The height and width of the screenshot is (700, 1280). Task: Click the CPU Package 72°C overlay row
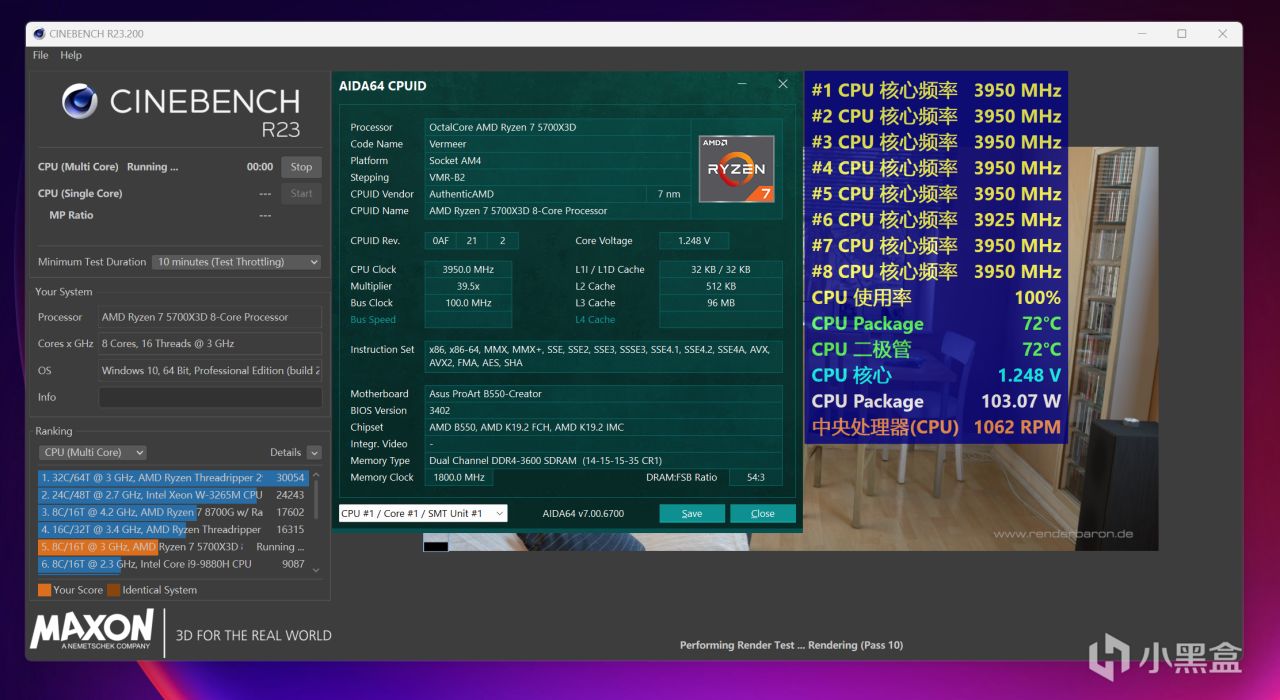(936, 324)
